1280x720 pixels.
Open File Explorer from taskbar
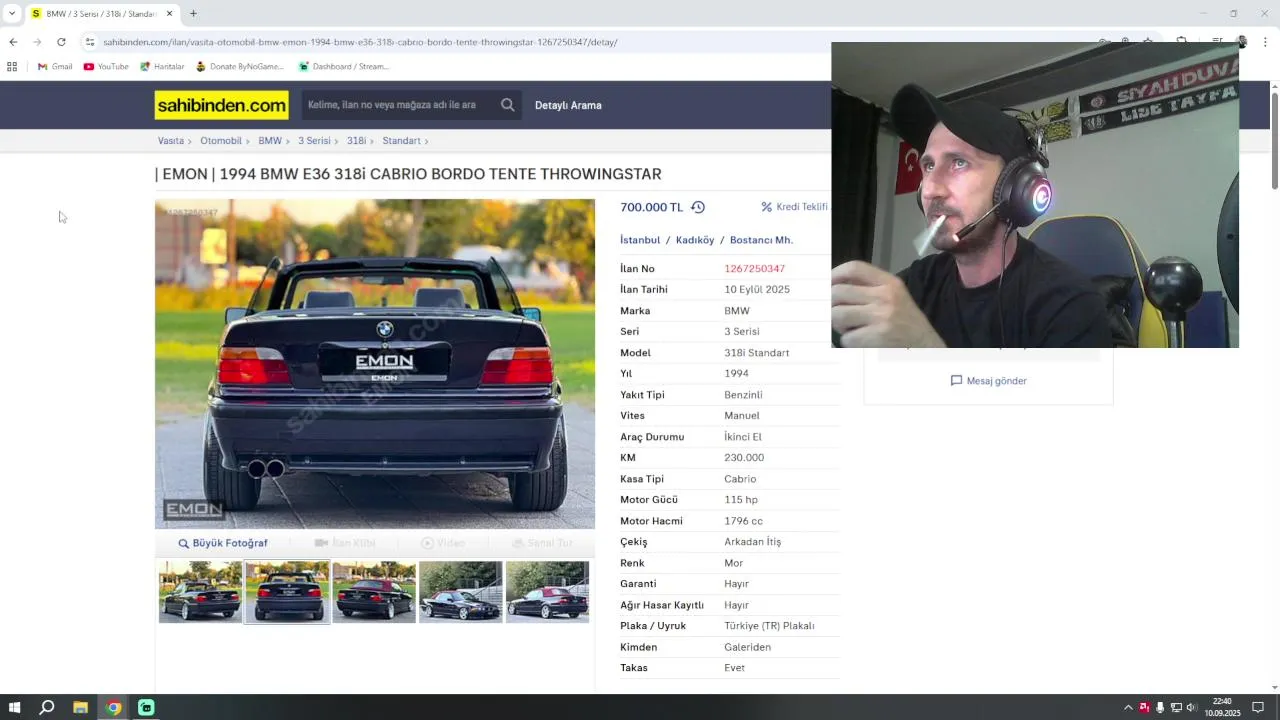pos(80,708)
